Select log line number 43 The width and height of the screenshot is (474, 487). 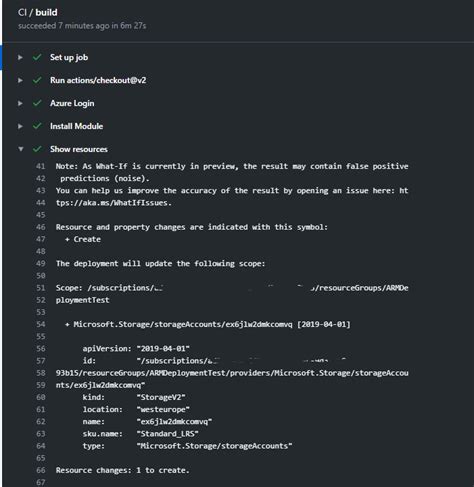point(41,190)
